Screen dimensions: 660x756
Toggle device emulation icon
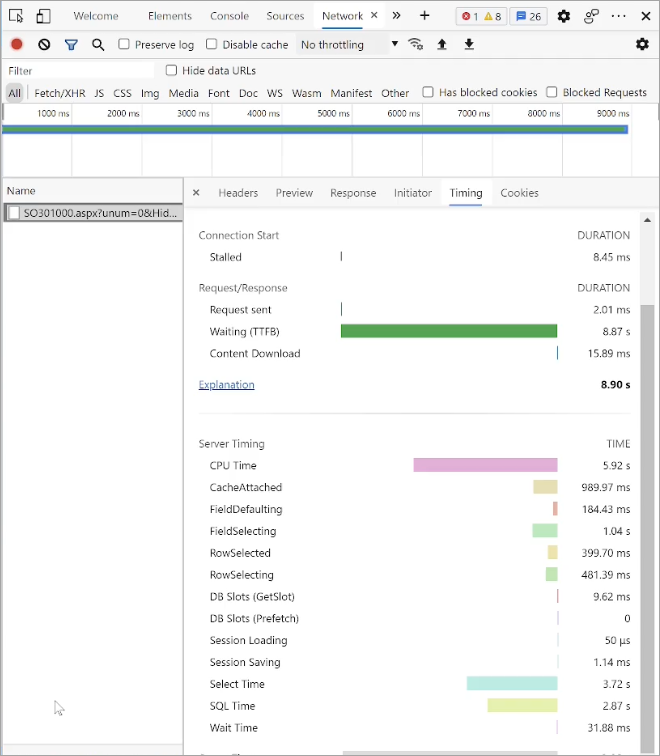point(43,16)
